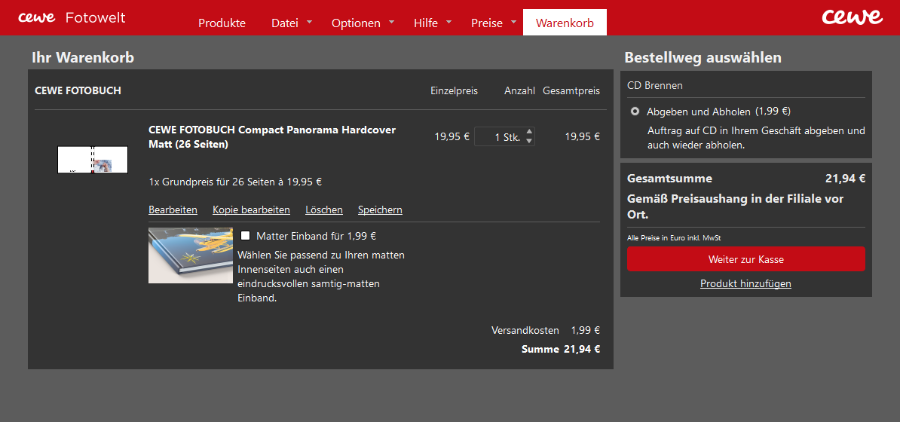The image size is (900, 422).
Task: Click the matte cover sample image
Action: [x=190, y=254]
